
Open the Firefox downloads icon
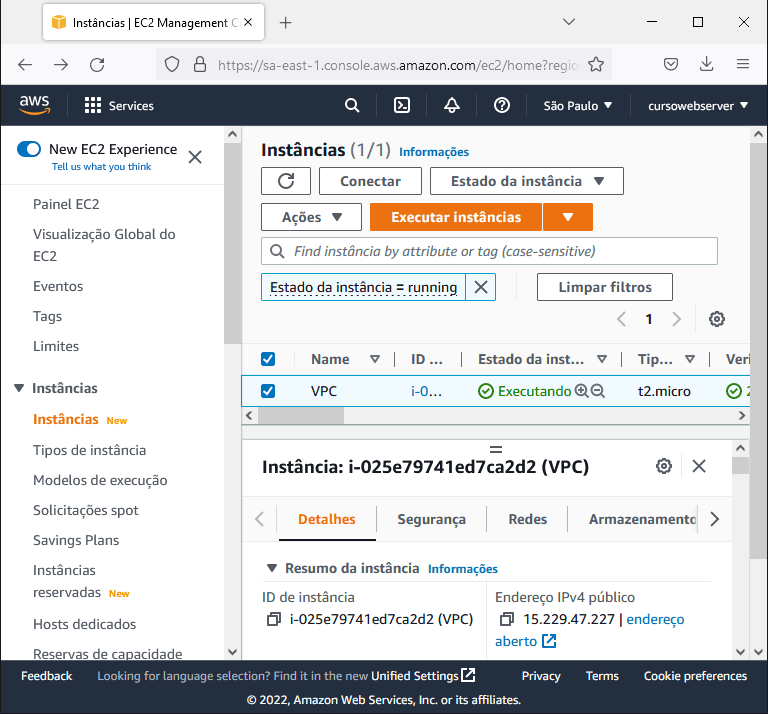pyautogui.click(x=706, y=64)
